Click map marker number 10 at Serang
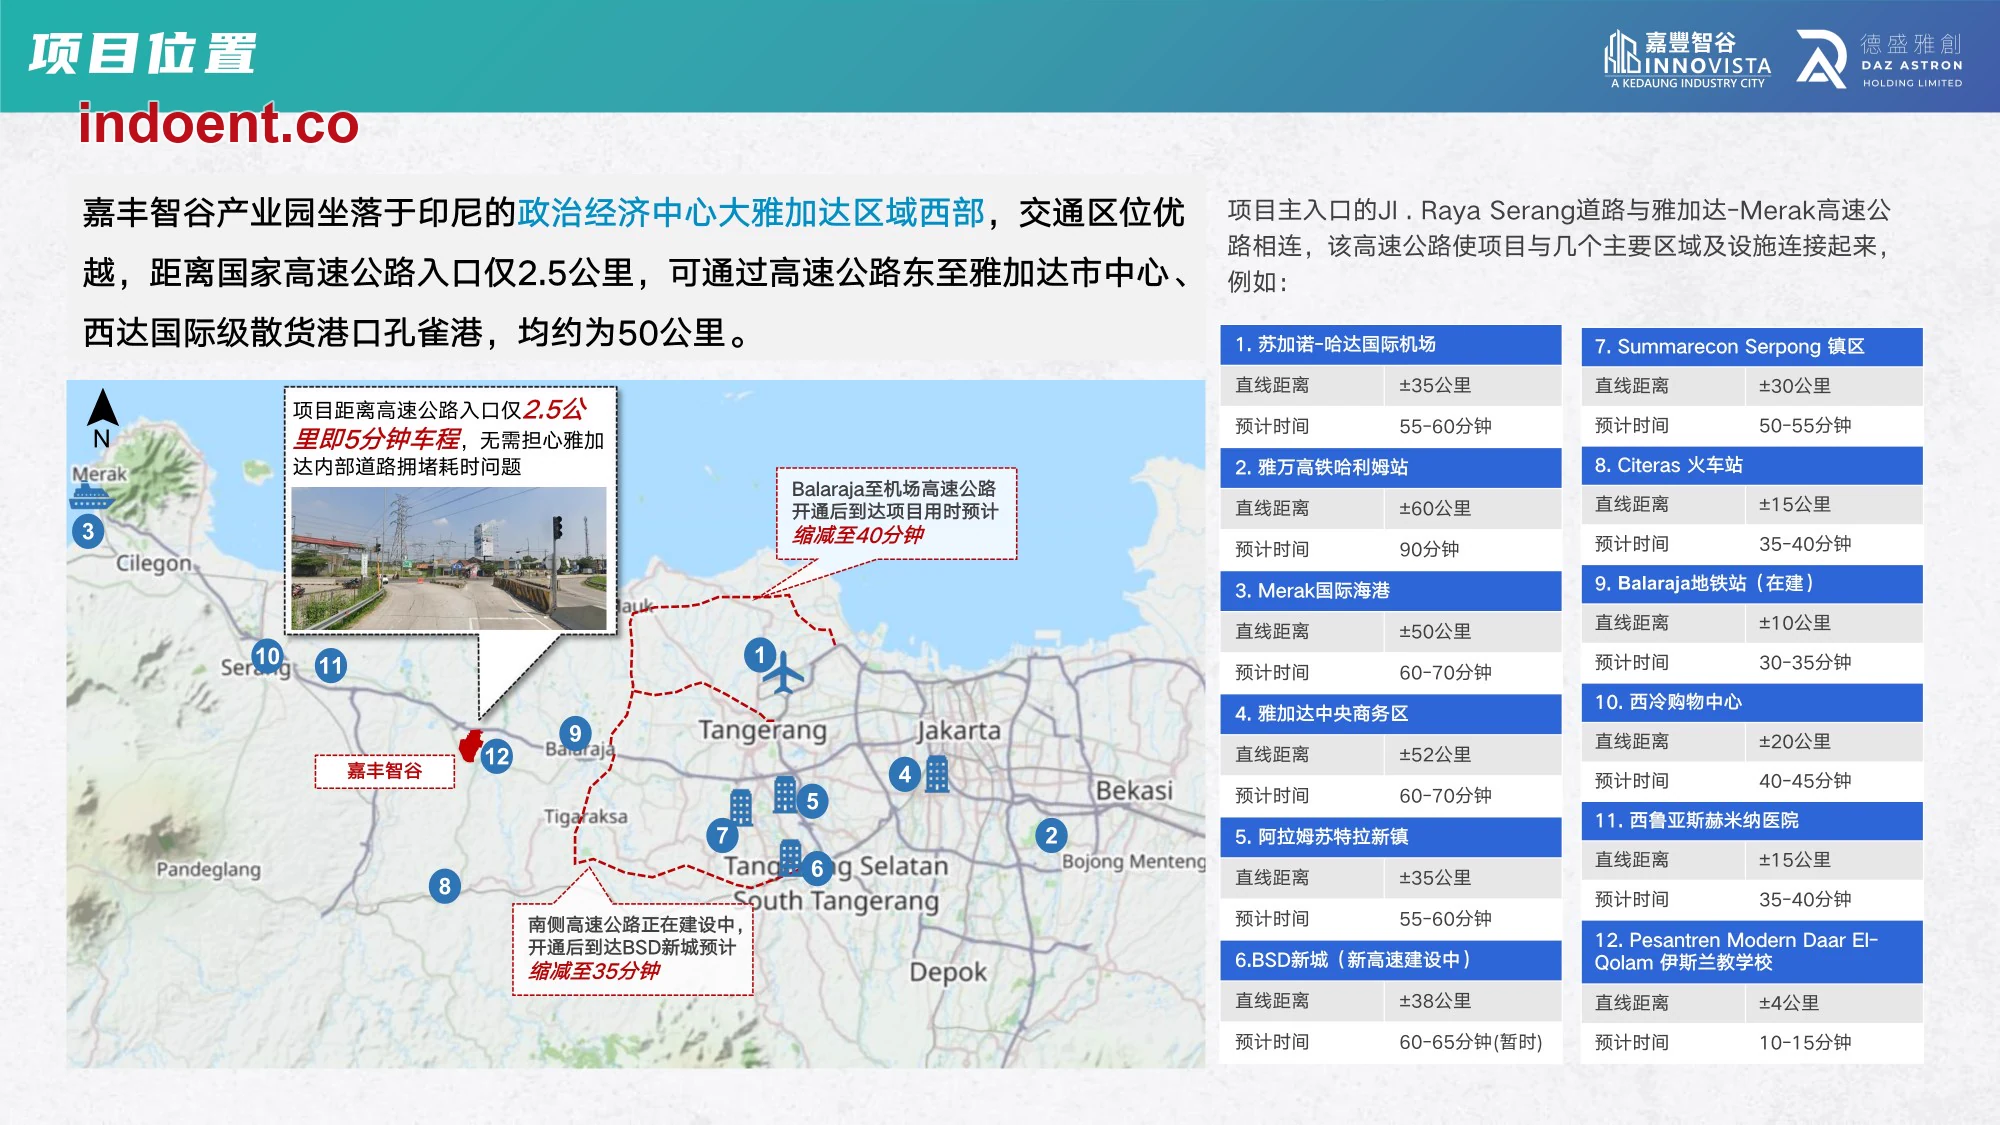Image resolution: width=2000 pixels, height=1125 pixels. coord(267,656)
